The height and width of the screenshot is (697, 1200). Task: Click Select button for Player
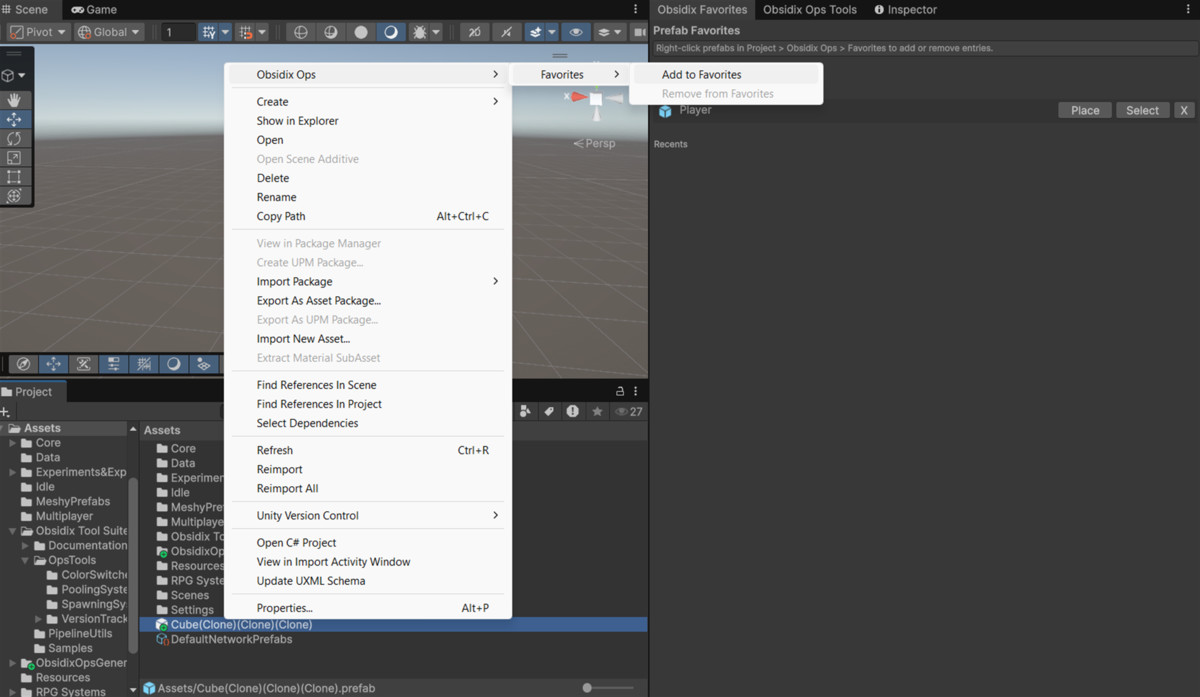point(1142,110)
